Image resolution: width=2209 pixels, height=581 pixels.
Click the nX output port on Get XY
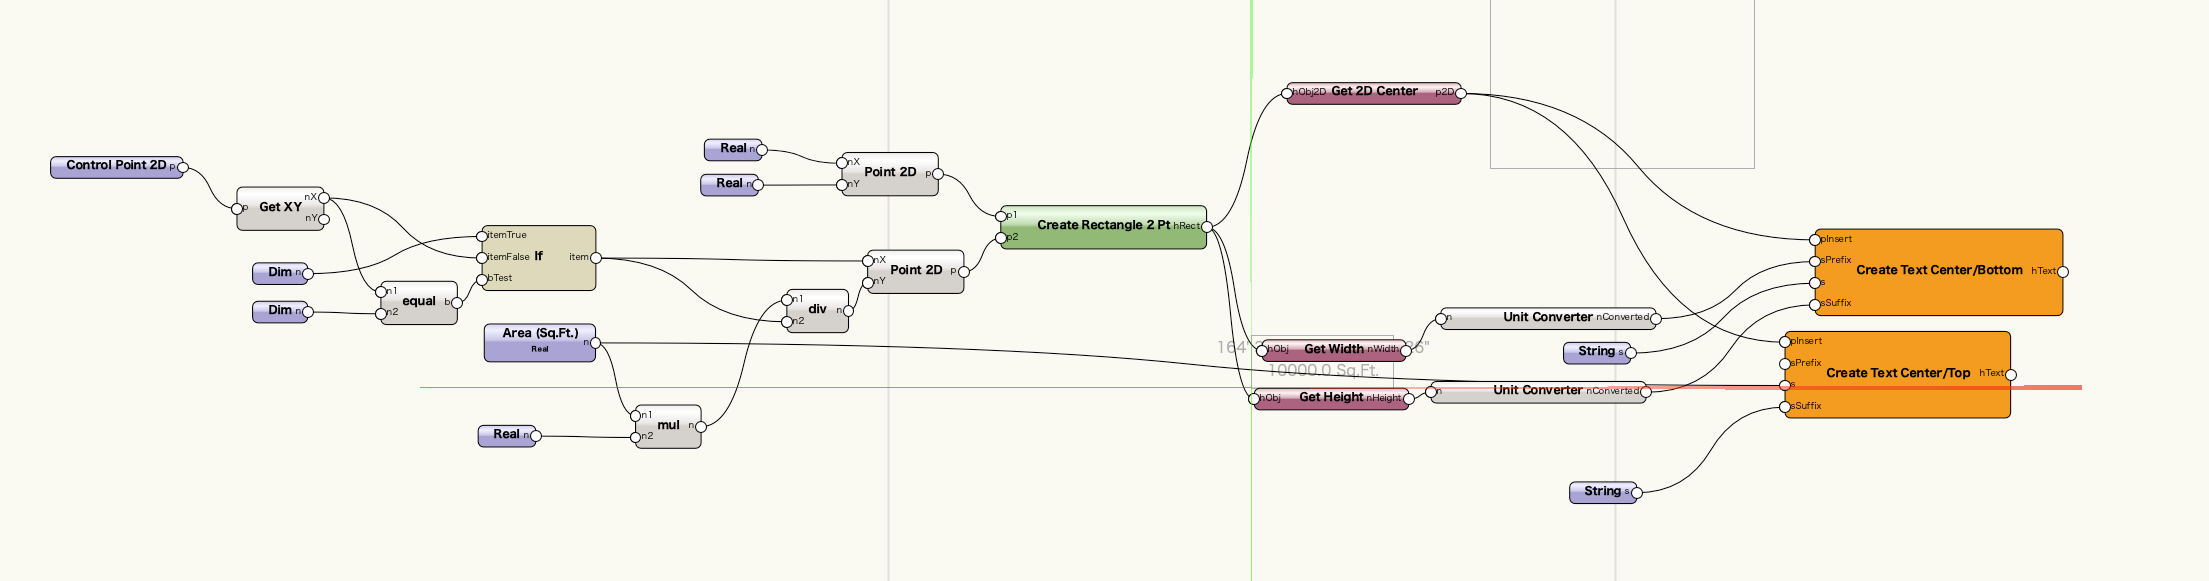tap(324, 198)
